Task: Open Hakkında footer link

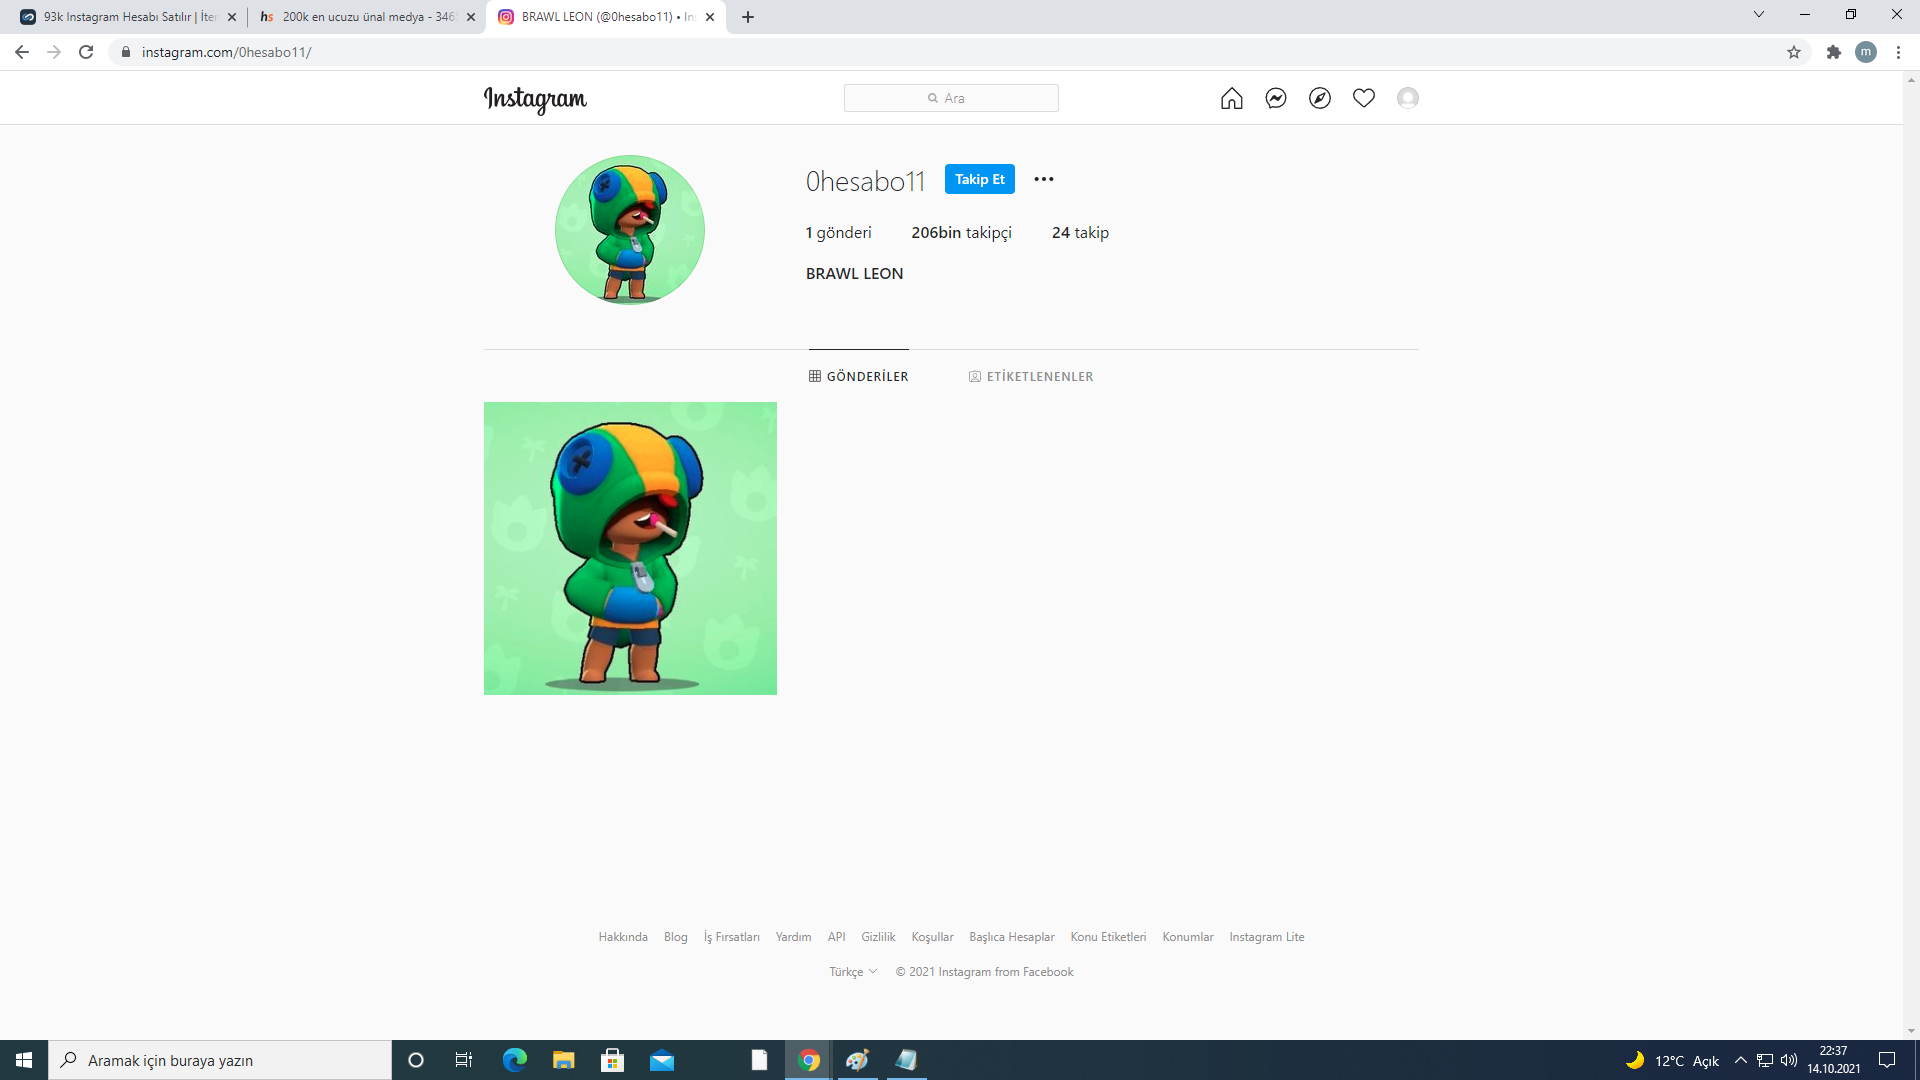Action: pos(623,937)
